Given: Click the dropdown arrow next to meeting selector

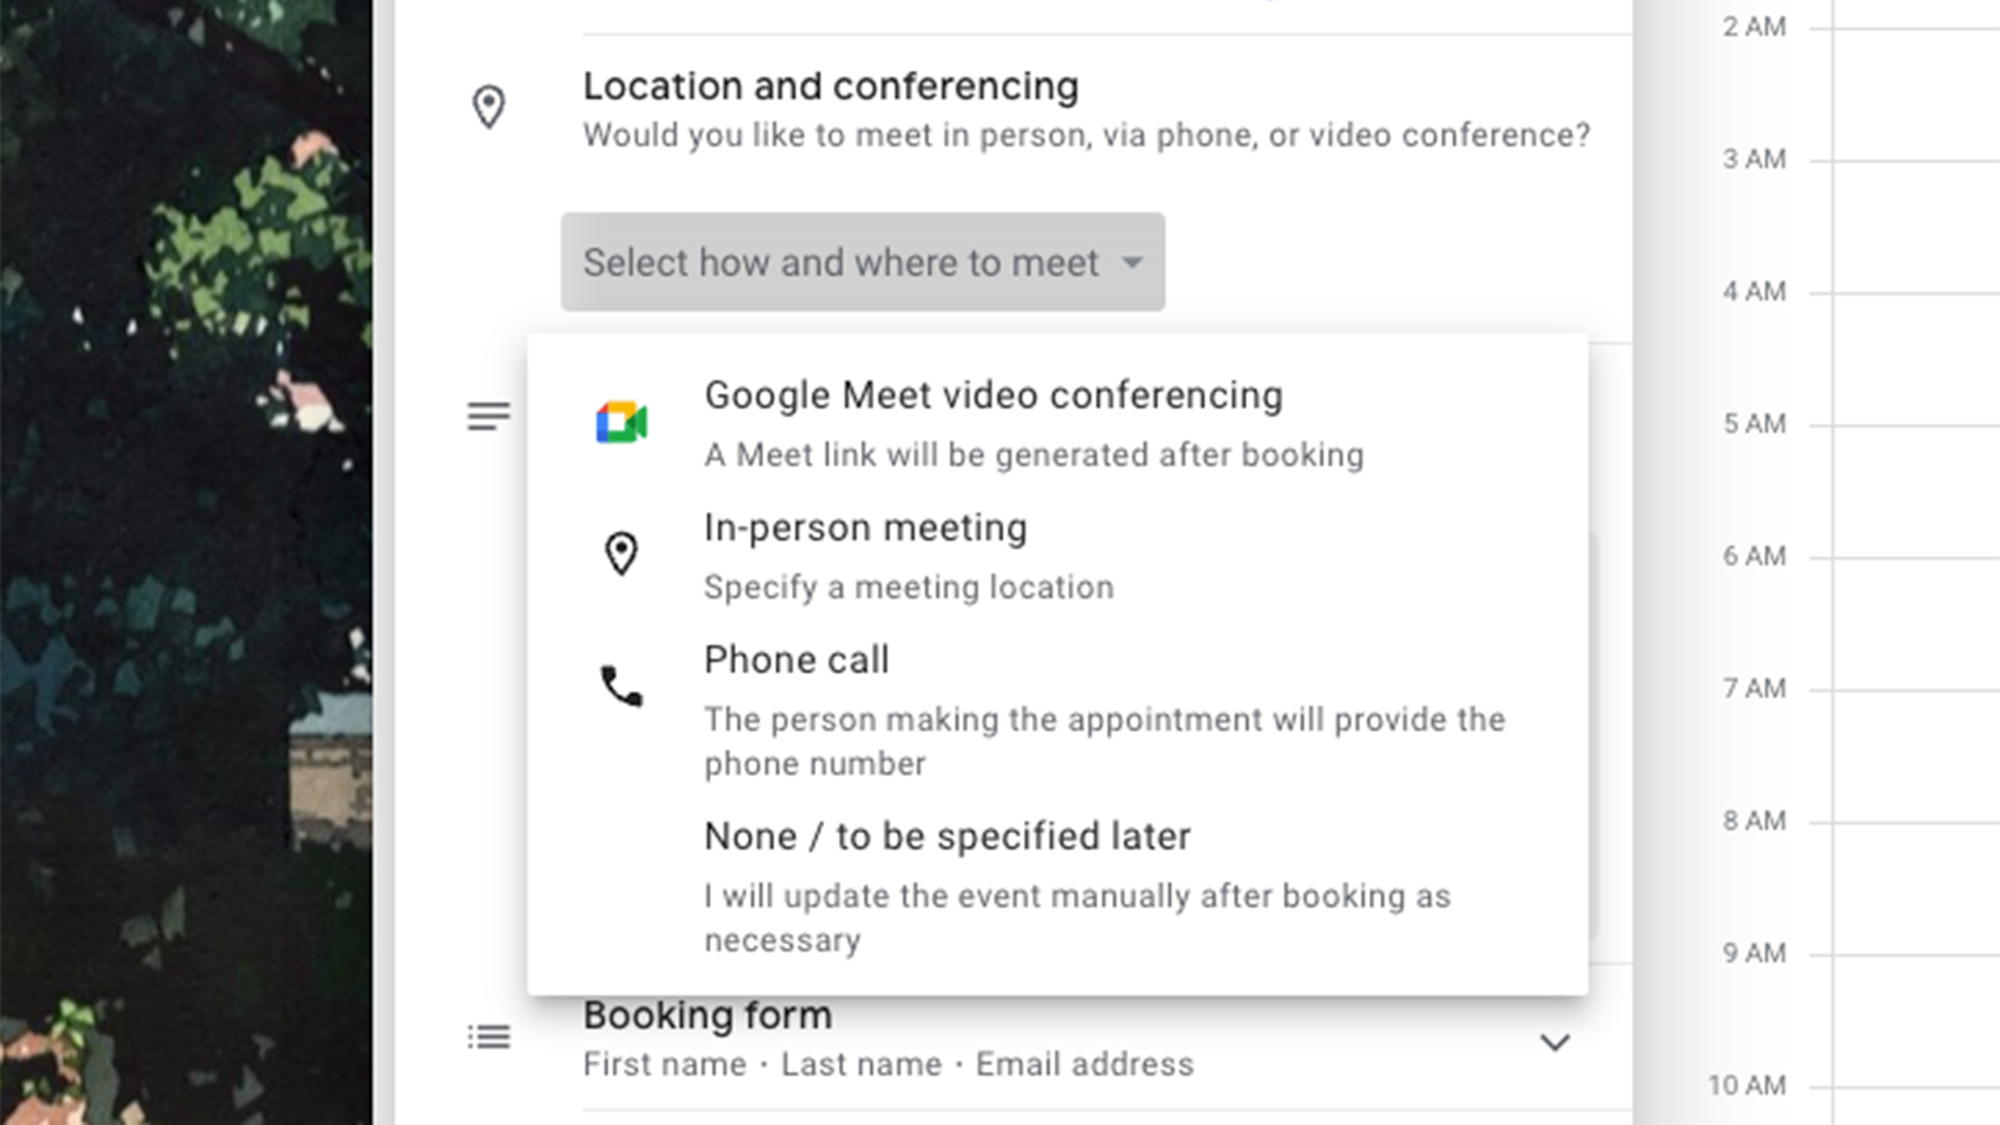Looking at the screenshot, I should [x=1132, y=262].
